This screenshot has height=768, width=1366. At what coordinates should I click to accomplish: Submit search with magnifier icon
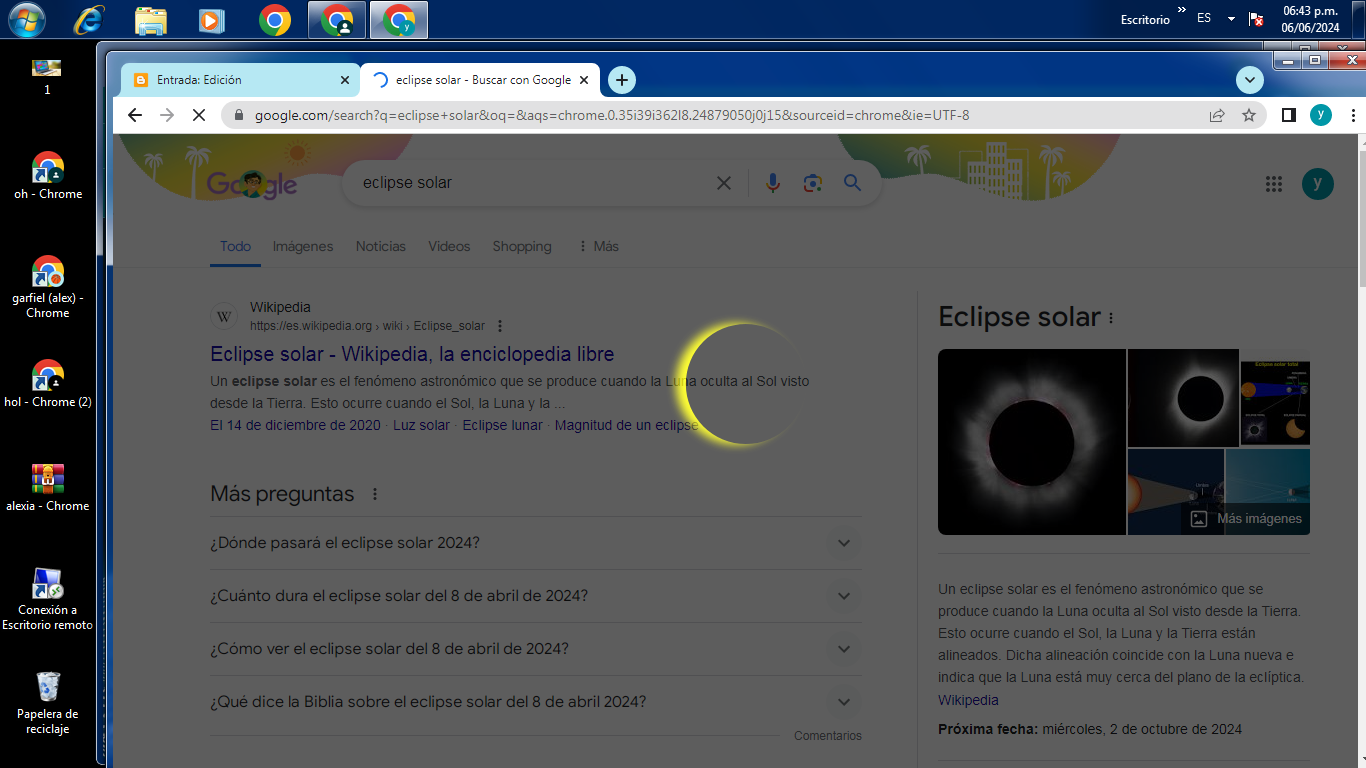tap(852, 183)
